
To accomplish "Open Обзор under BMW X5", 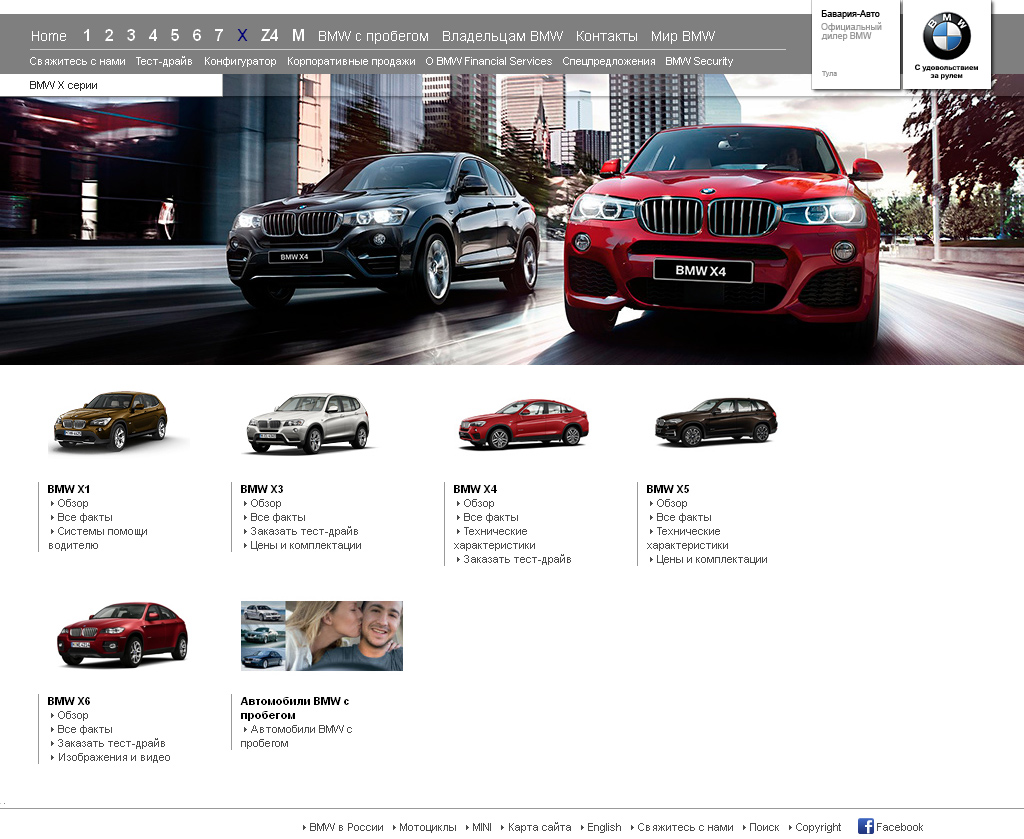I will 672,503.
